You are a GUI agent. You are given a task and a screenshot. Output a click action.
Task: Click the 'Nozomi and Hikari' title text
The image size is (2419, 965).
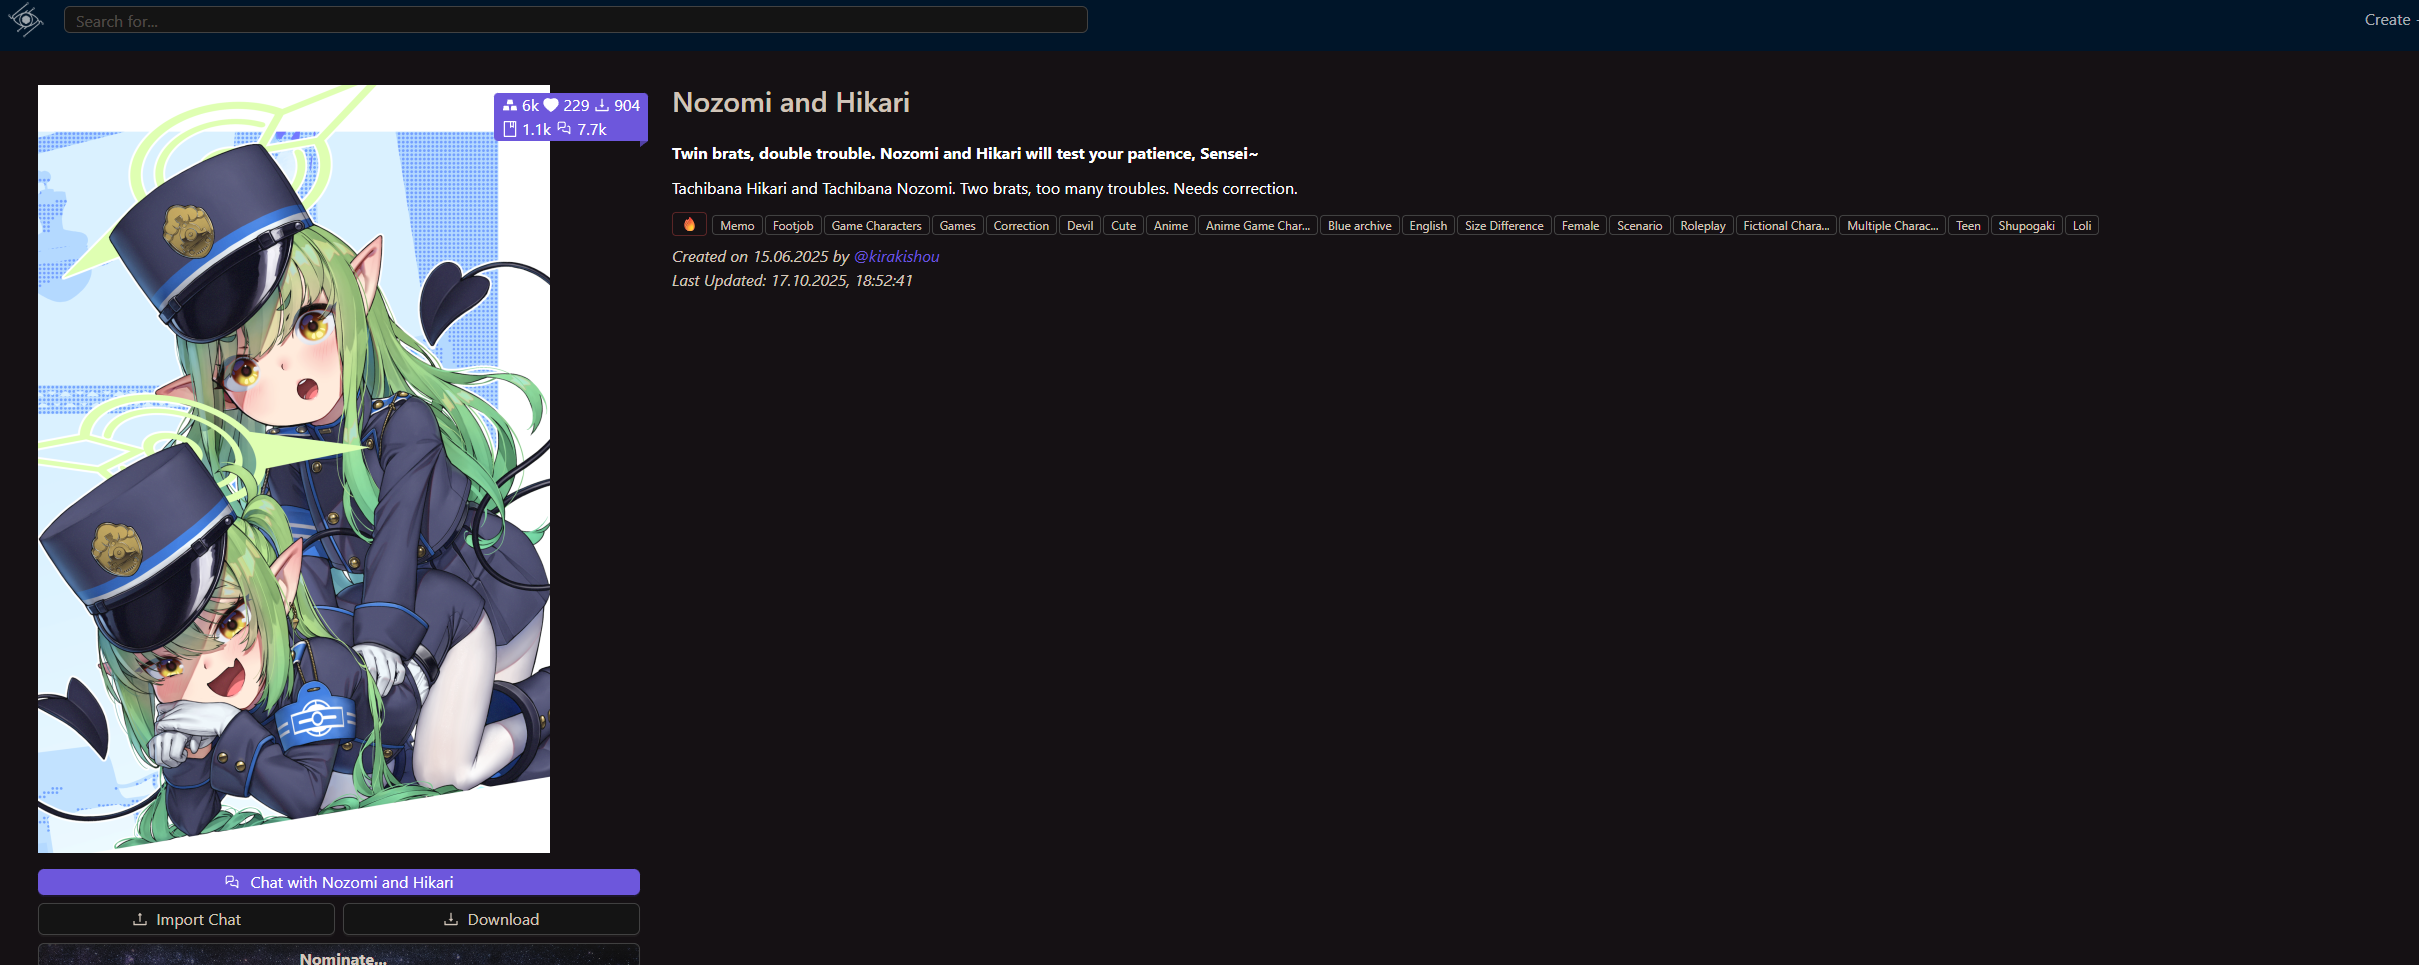point(791,103)
